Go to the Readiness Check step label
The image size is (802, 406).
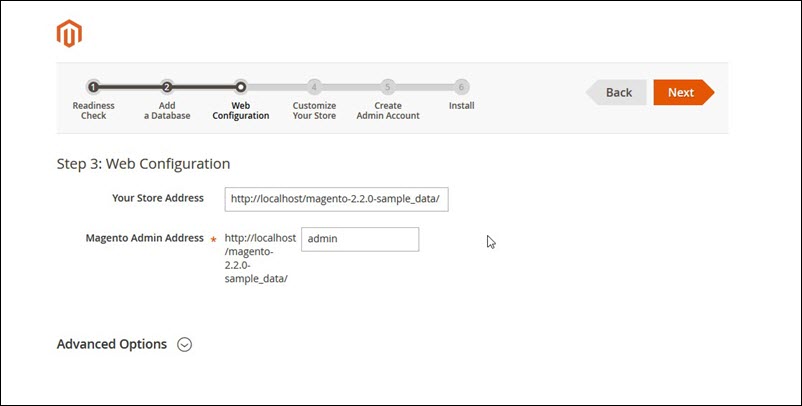[x=93, y=110]
